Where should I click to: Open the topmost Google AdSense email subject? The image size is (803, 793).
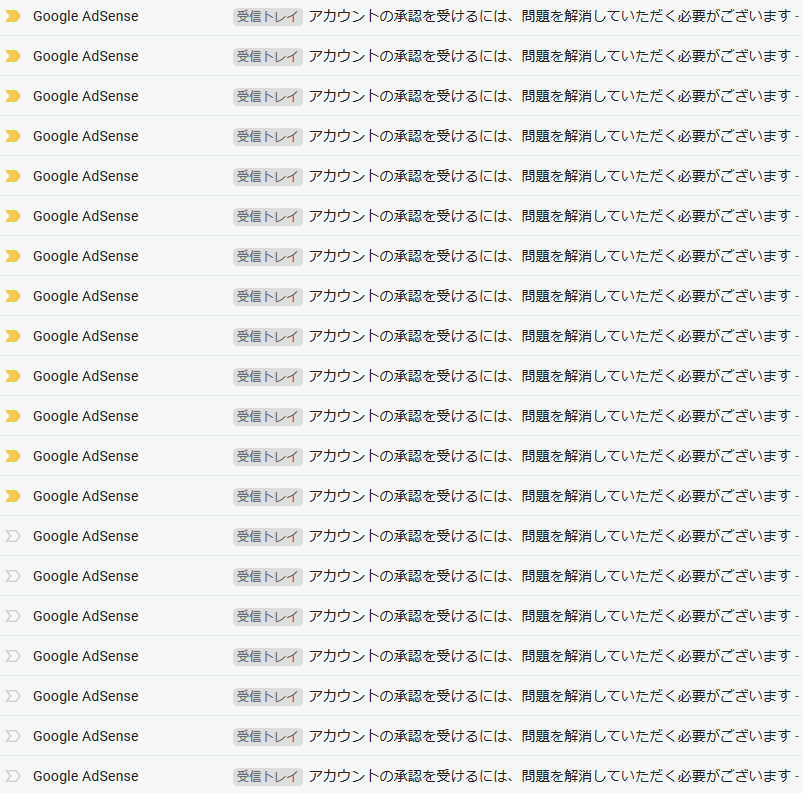(549, 16)
